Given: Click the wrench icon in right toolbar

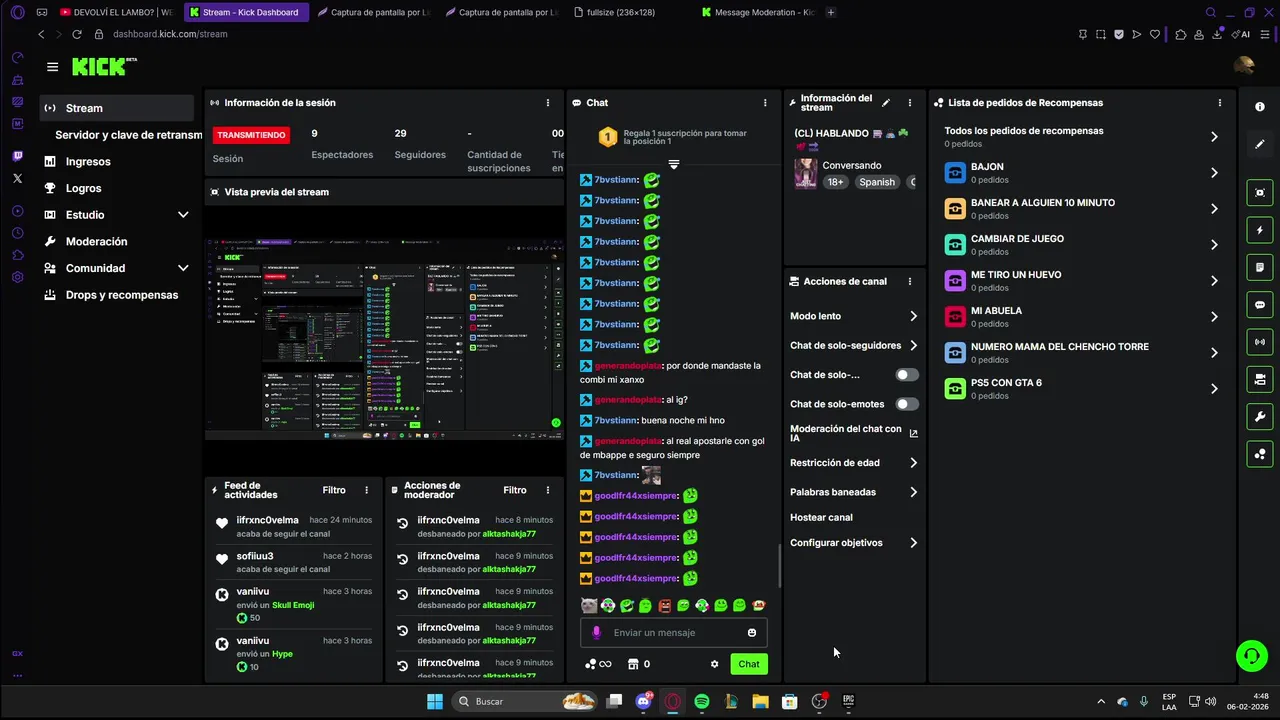Looking at the screenshot, I should click(x=1260, y=417).
